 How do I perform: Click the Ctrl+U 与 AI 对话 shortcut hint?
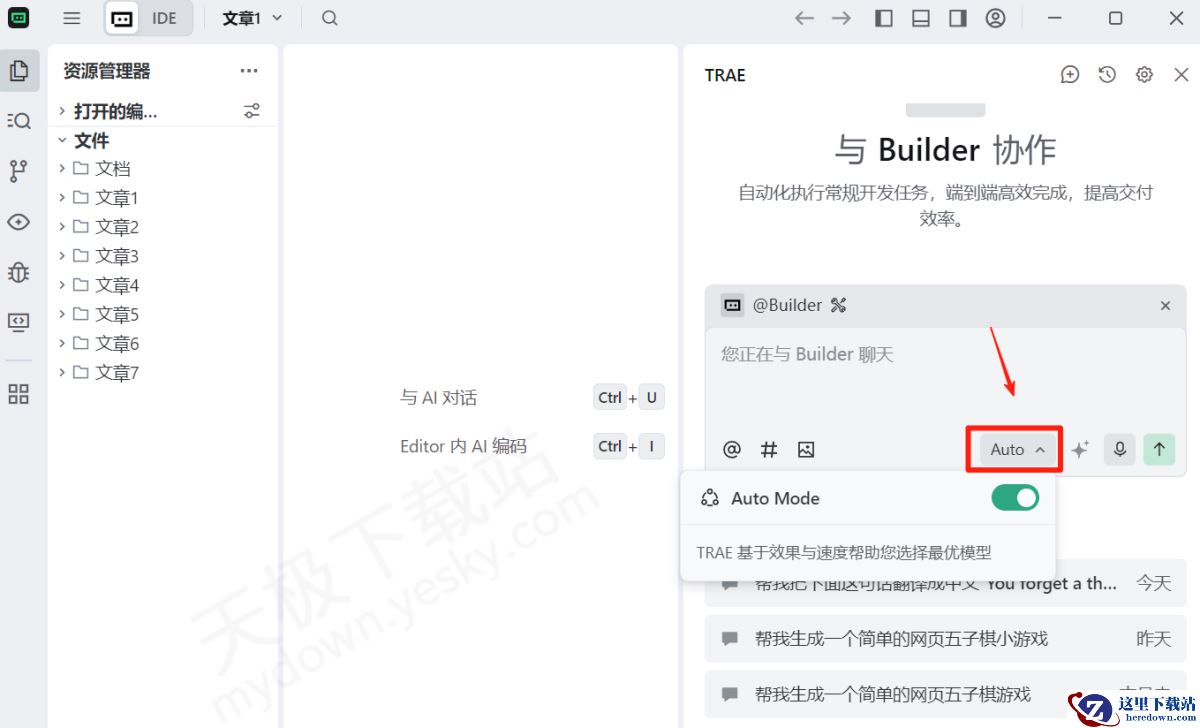532,398
